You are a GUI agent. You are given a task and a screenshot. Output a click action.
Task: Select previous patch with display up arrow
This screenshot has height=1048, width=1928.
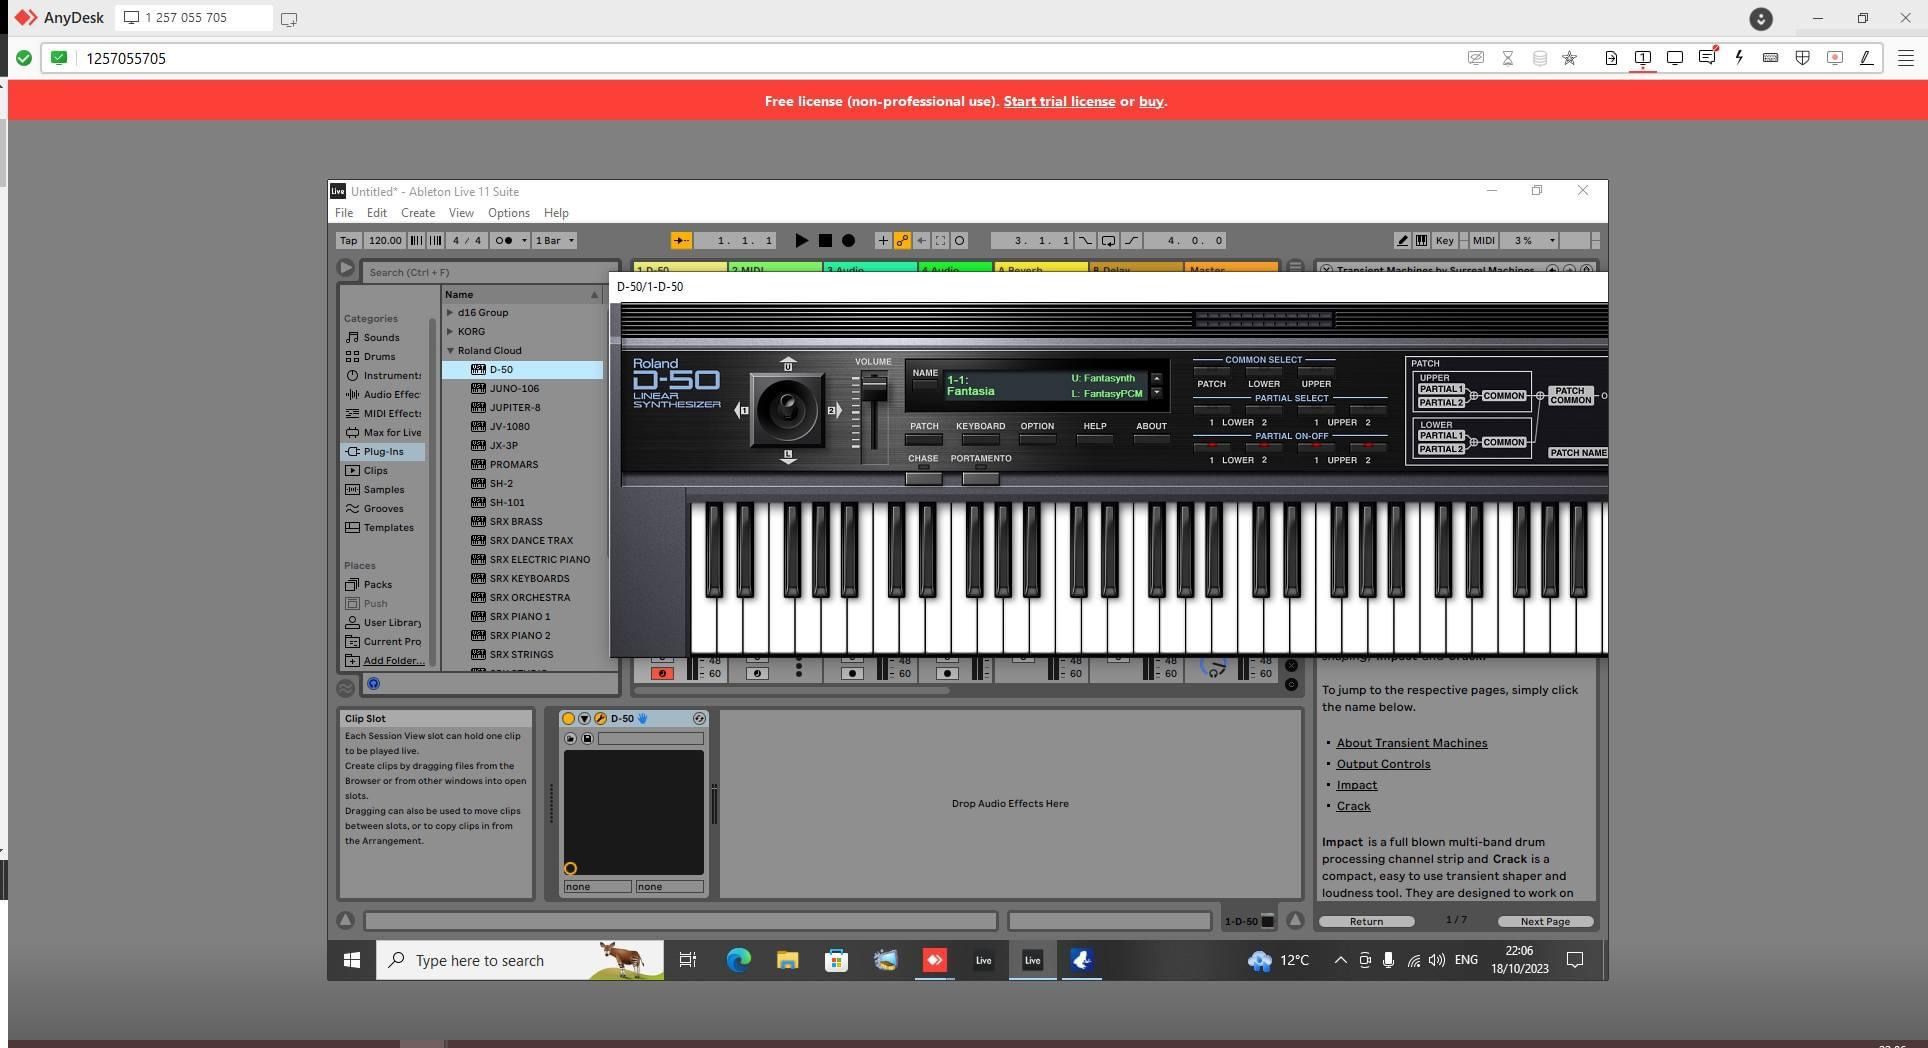pos(1156,378)
